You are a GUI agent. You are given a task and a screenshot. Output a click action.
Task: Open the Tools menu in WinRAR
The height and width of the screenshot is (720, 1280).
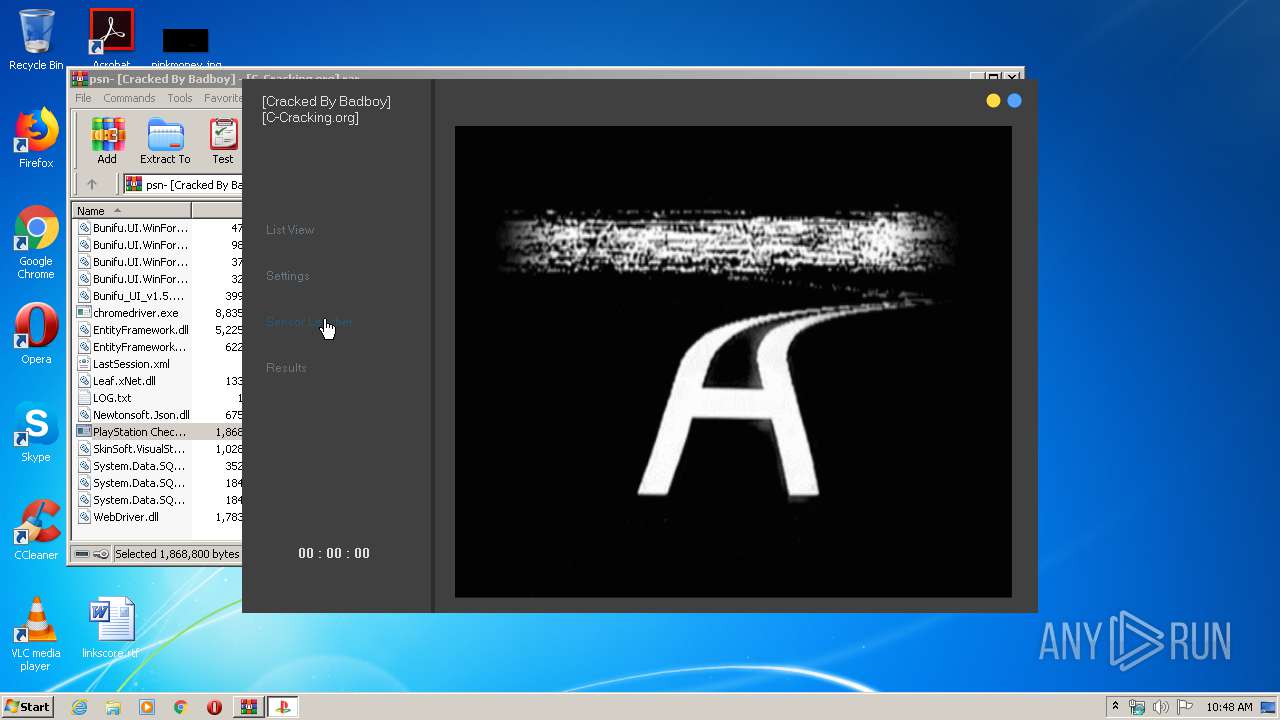point(180,98)
